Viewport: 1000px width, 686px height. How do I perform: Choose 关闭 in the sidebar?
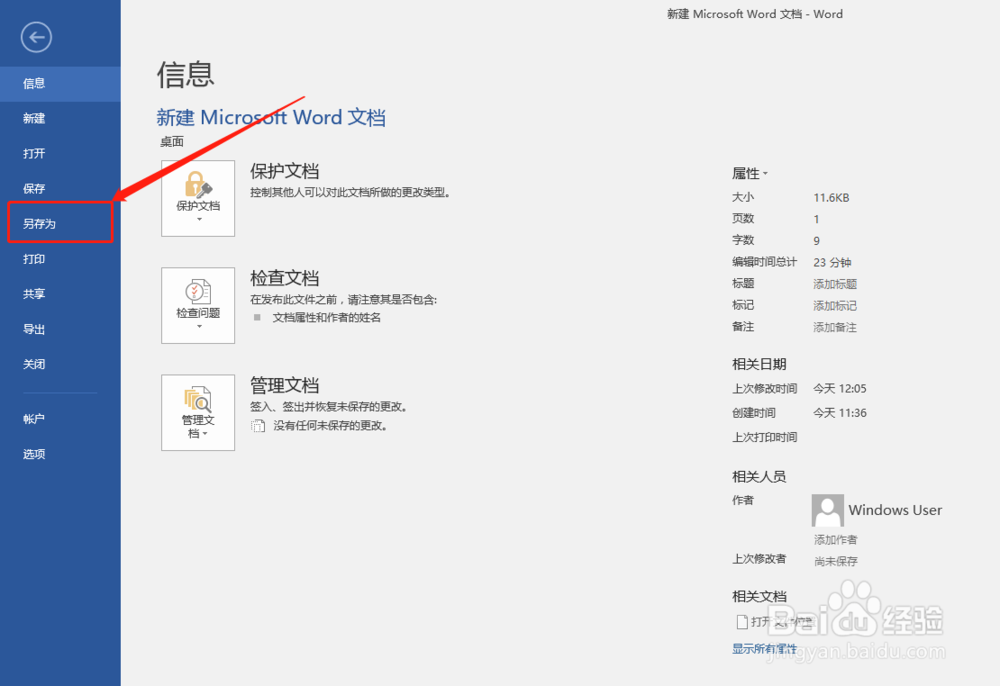[x=60, y=365]
